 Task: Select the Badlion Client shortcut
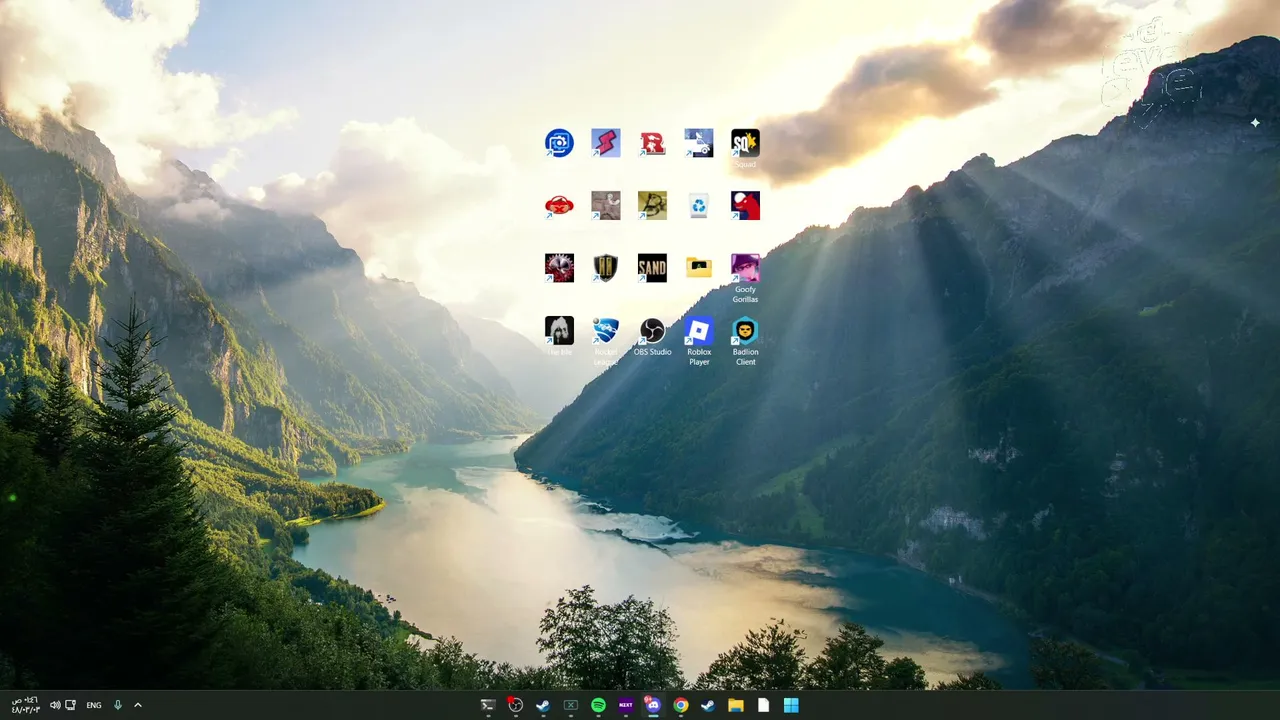[745, 341]
